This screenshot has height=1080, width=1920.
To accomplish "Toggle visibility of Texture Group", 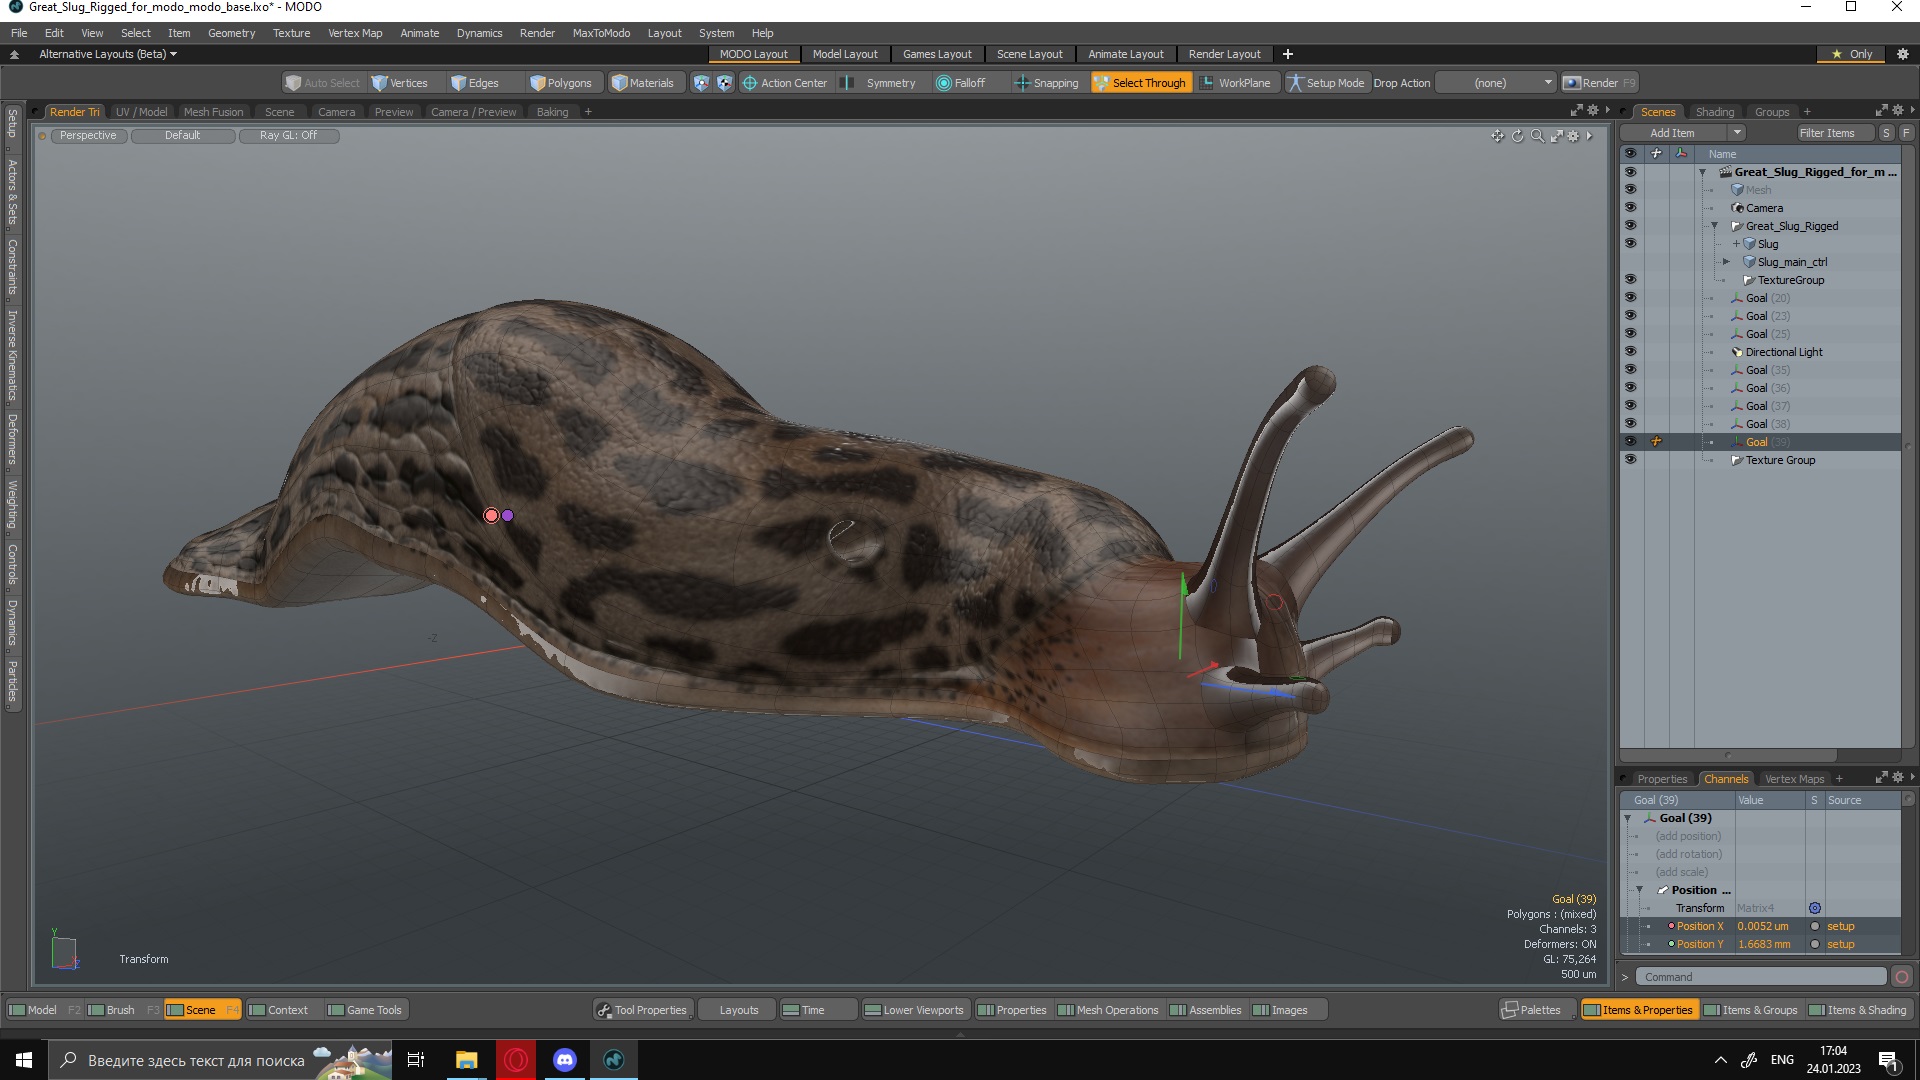I will [1631, 460].
